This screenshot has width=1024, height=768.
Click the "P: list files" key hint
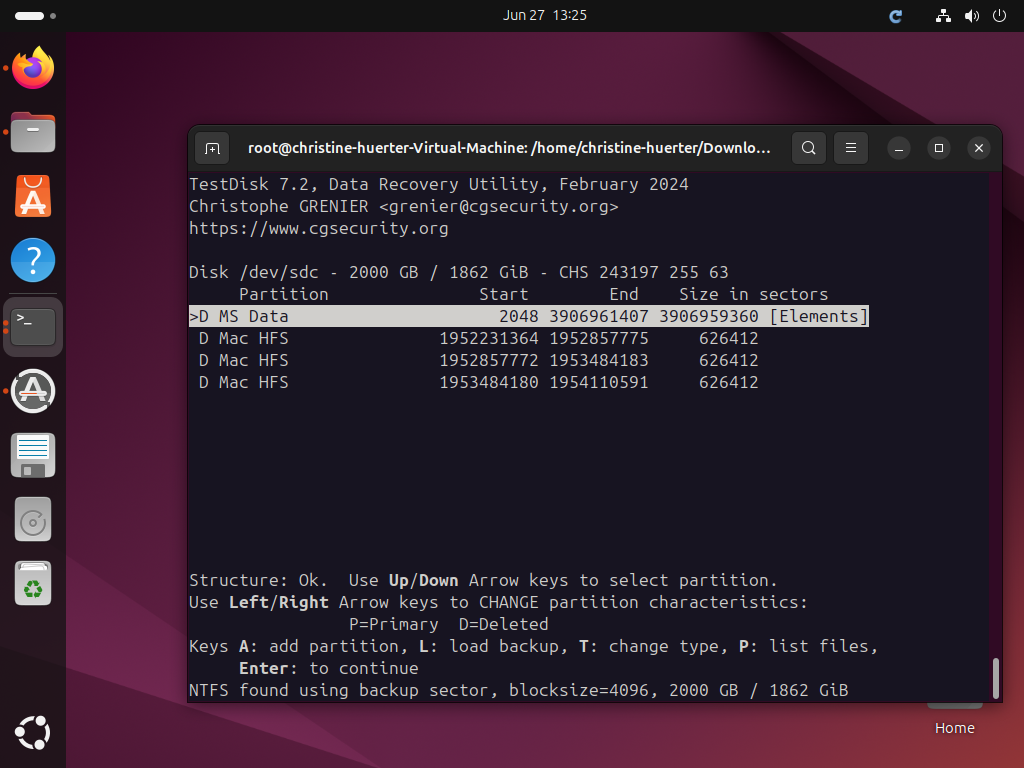(x=808, y=647)
